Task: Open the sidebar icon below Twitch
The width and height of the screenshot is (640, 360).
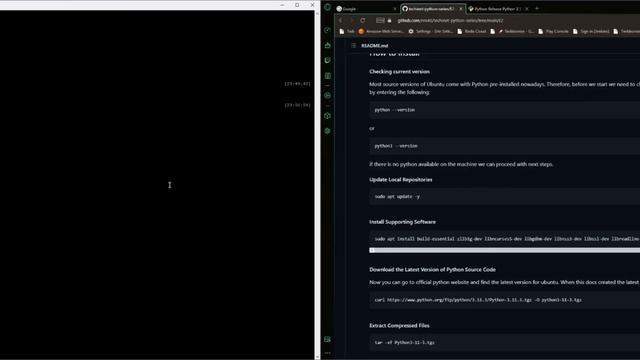Action: 327,76
